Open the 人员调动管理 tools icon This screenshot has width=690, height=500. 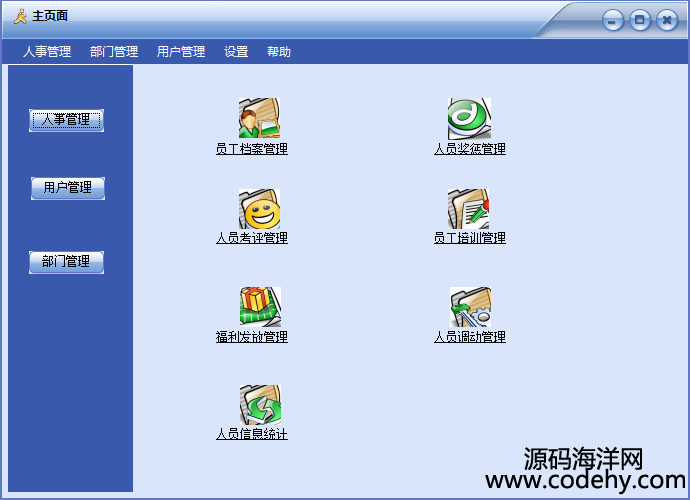point(470,307)
